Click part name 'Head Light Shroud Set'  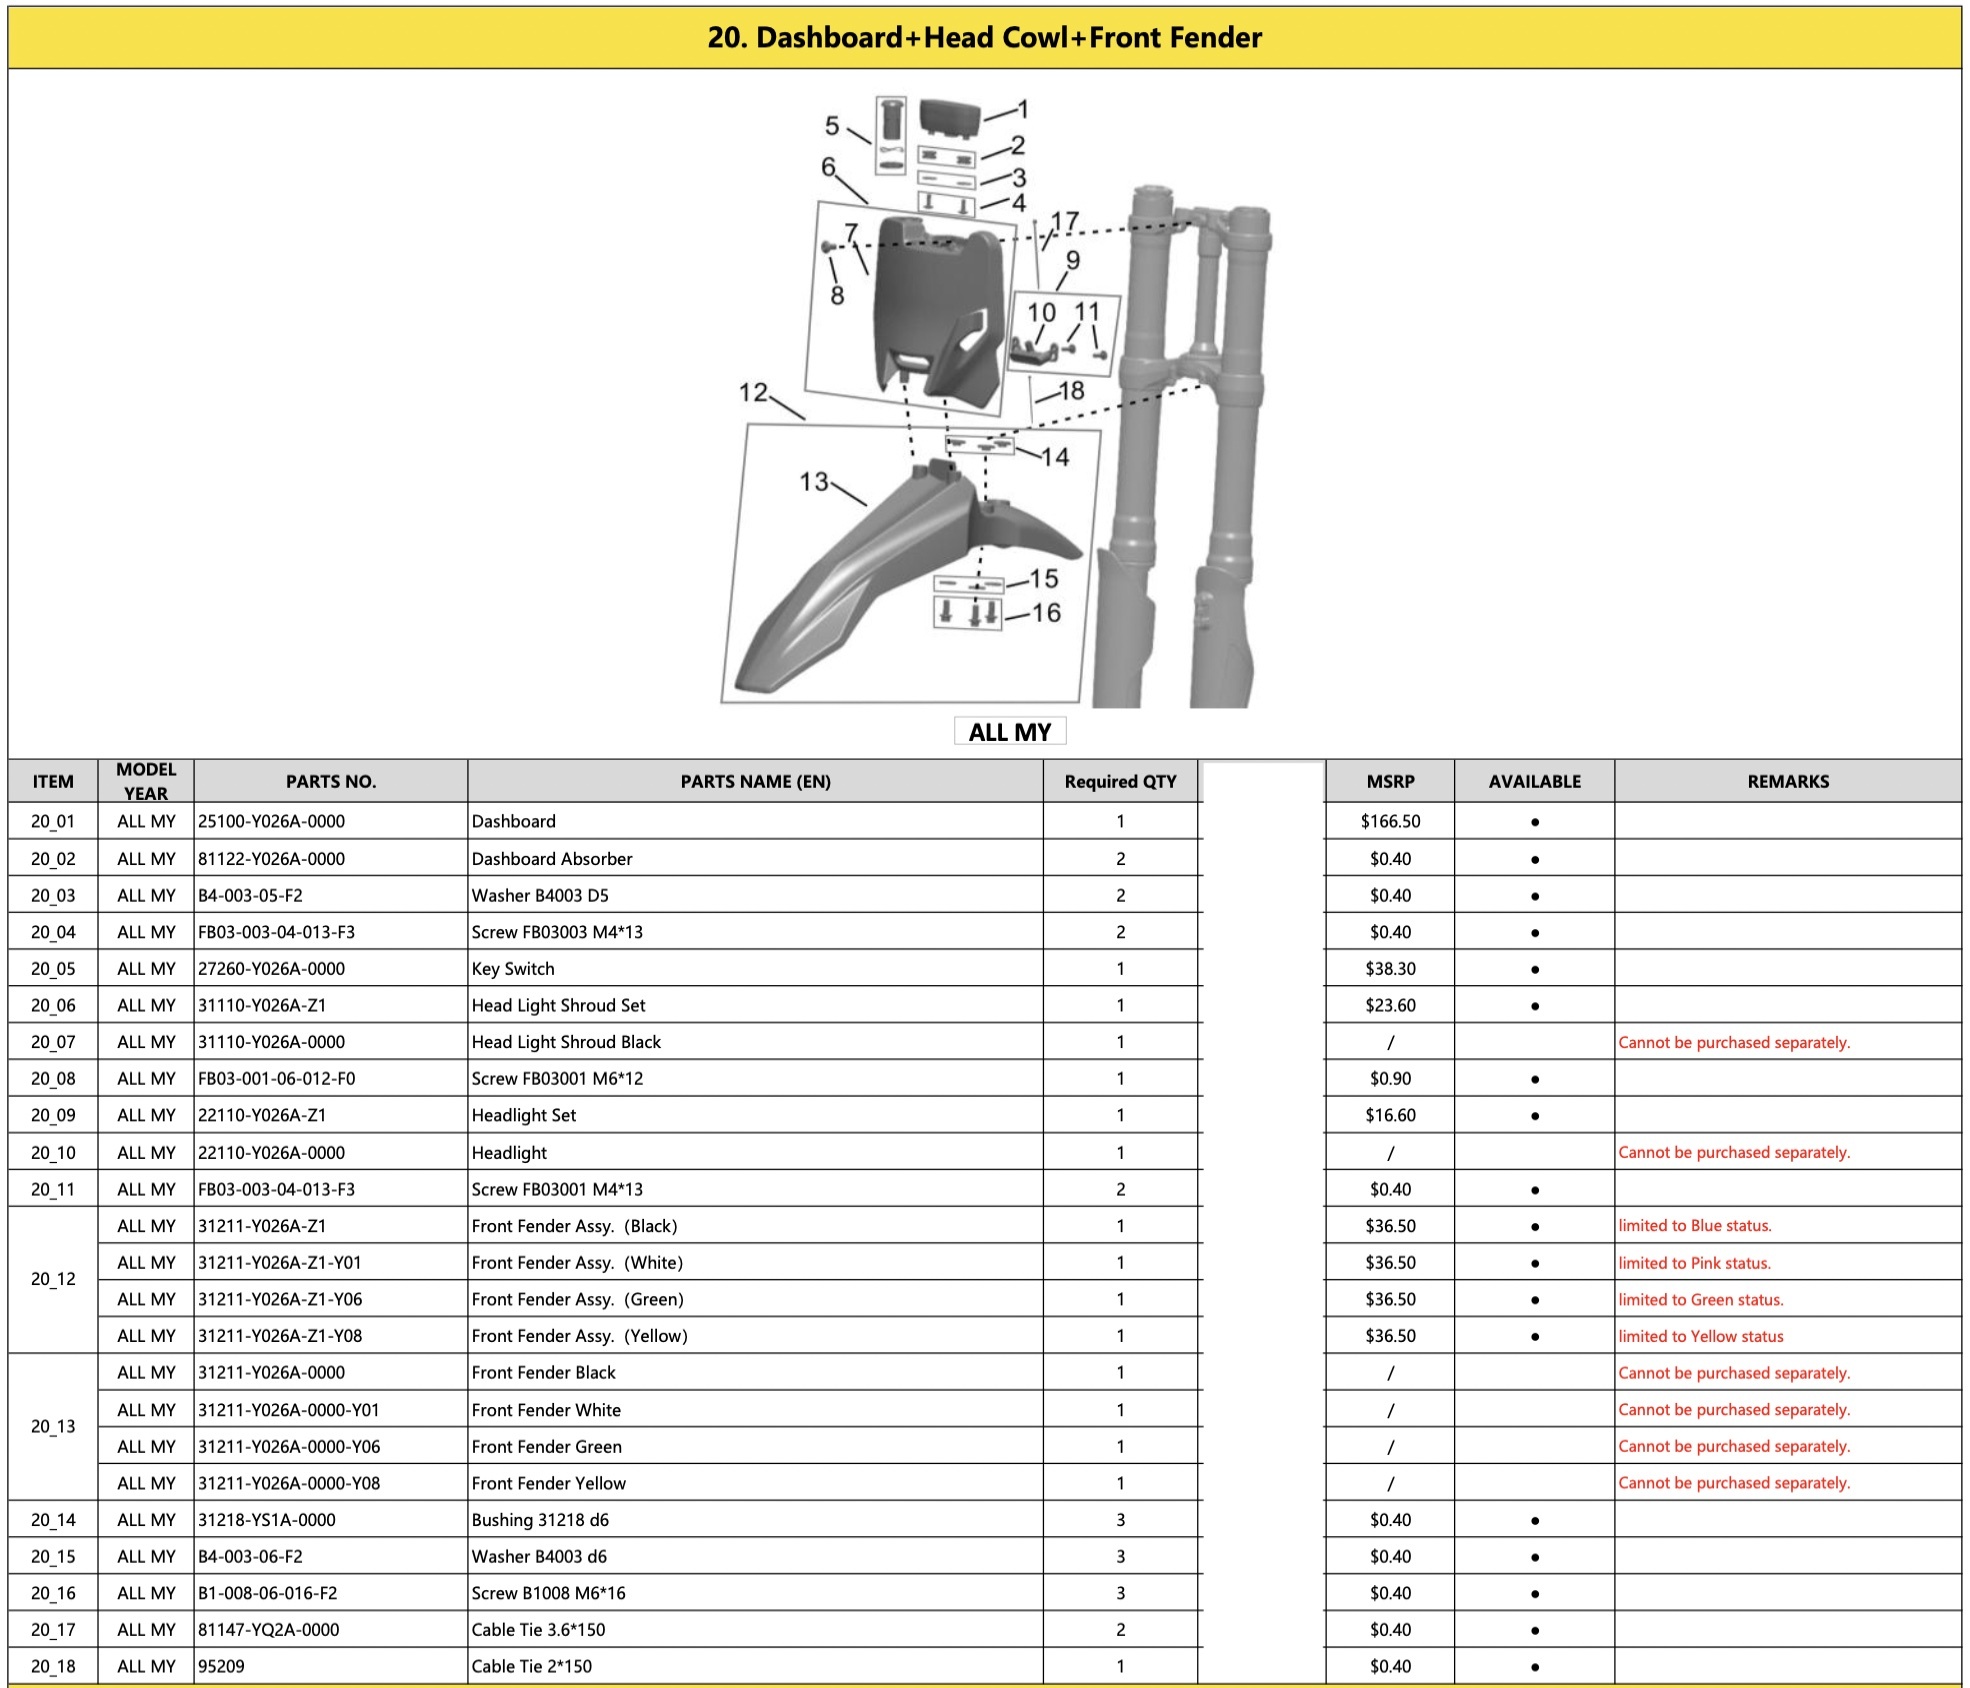tap(558, 1005)
